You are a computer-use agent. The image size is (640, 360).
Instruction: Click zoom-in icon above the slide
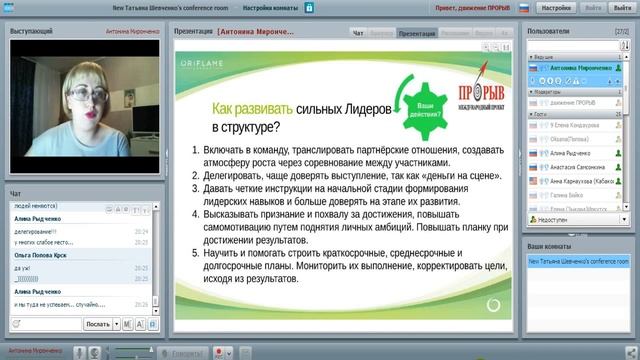486,47
